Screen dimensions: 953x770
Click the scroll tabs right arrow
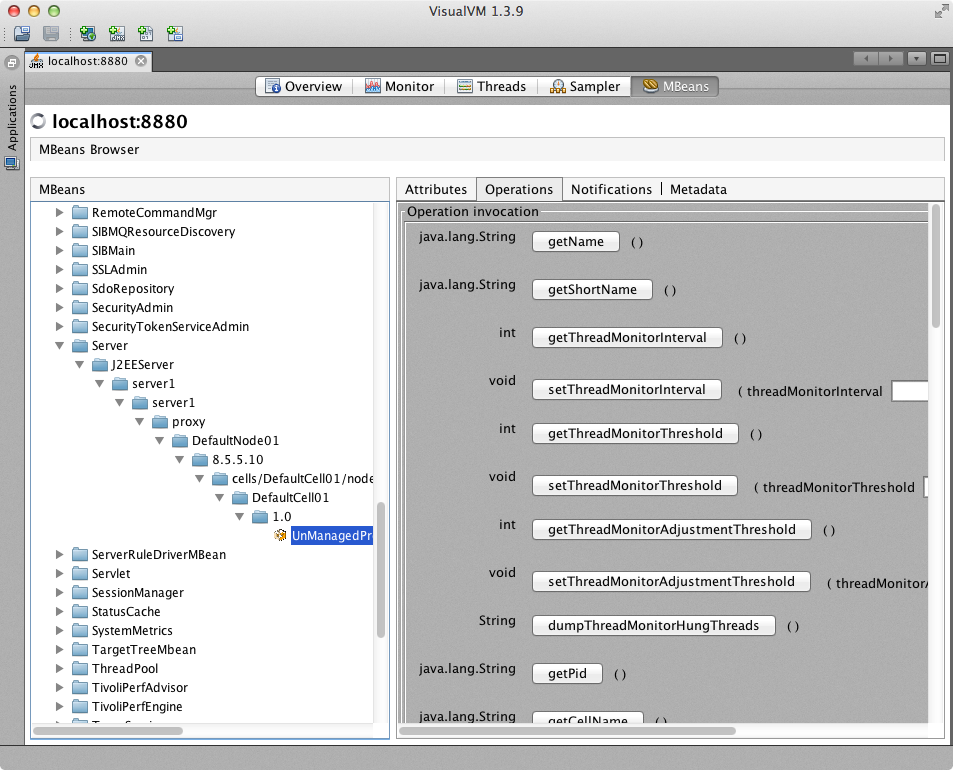point(890,58)
